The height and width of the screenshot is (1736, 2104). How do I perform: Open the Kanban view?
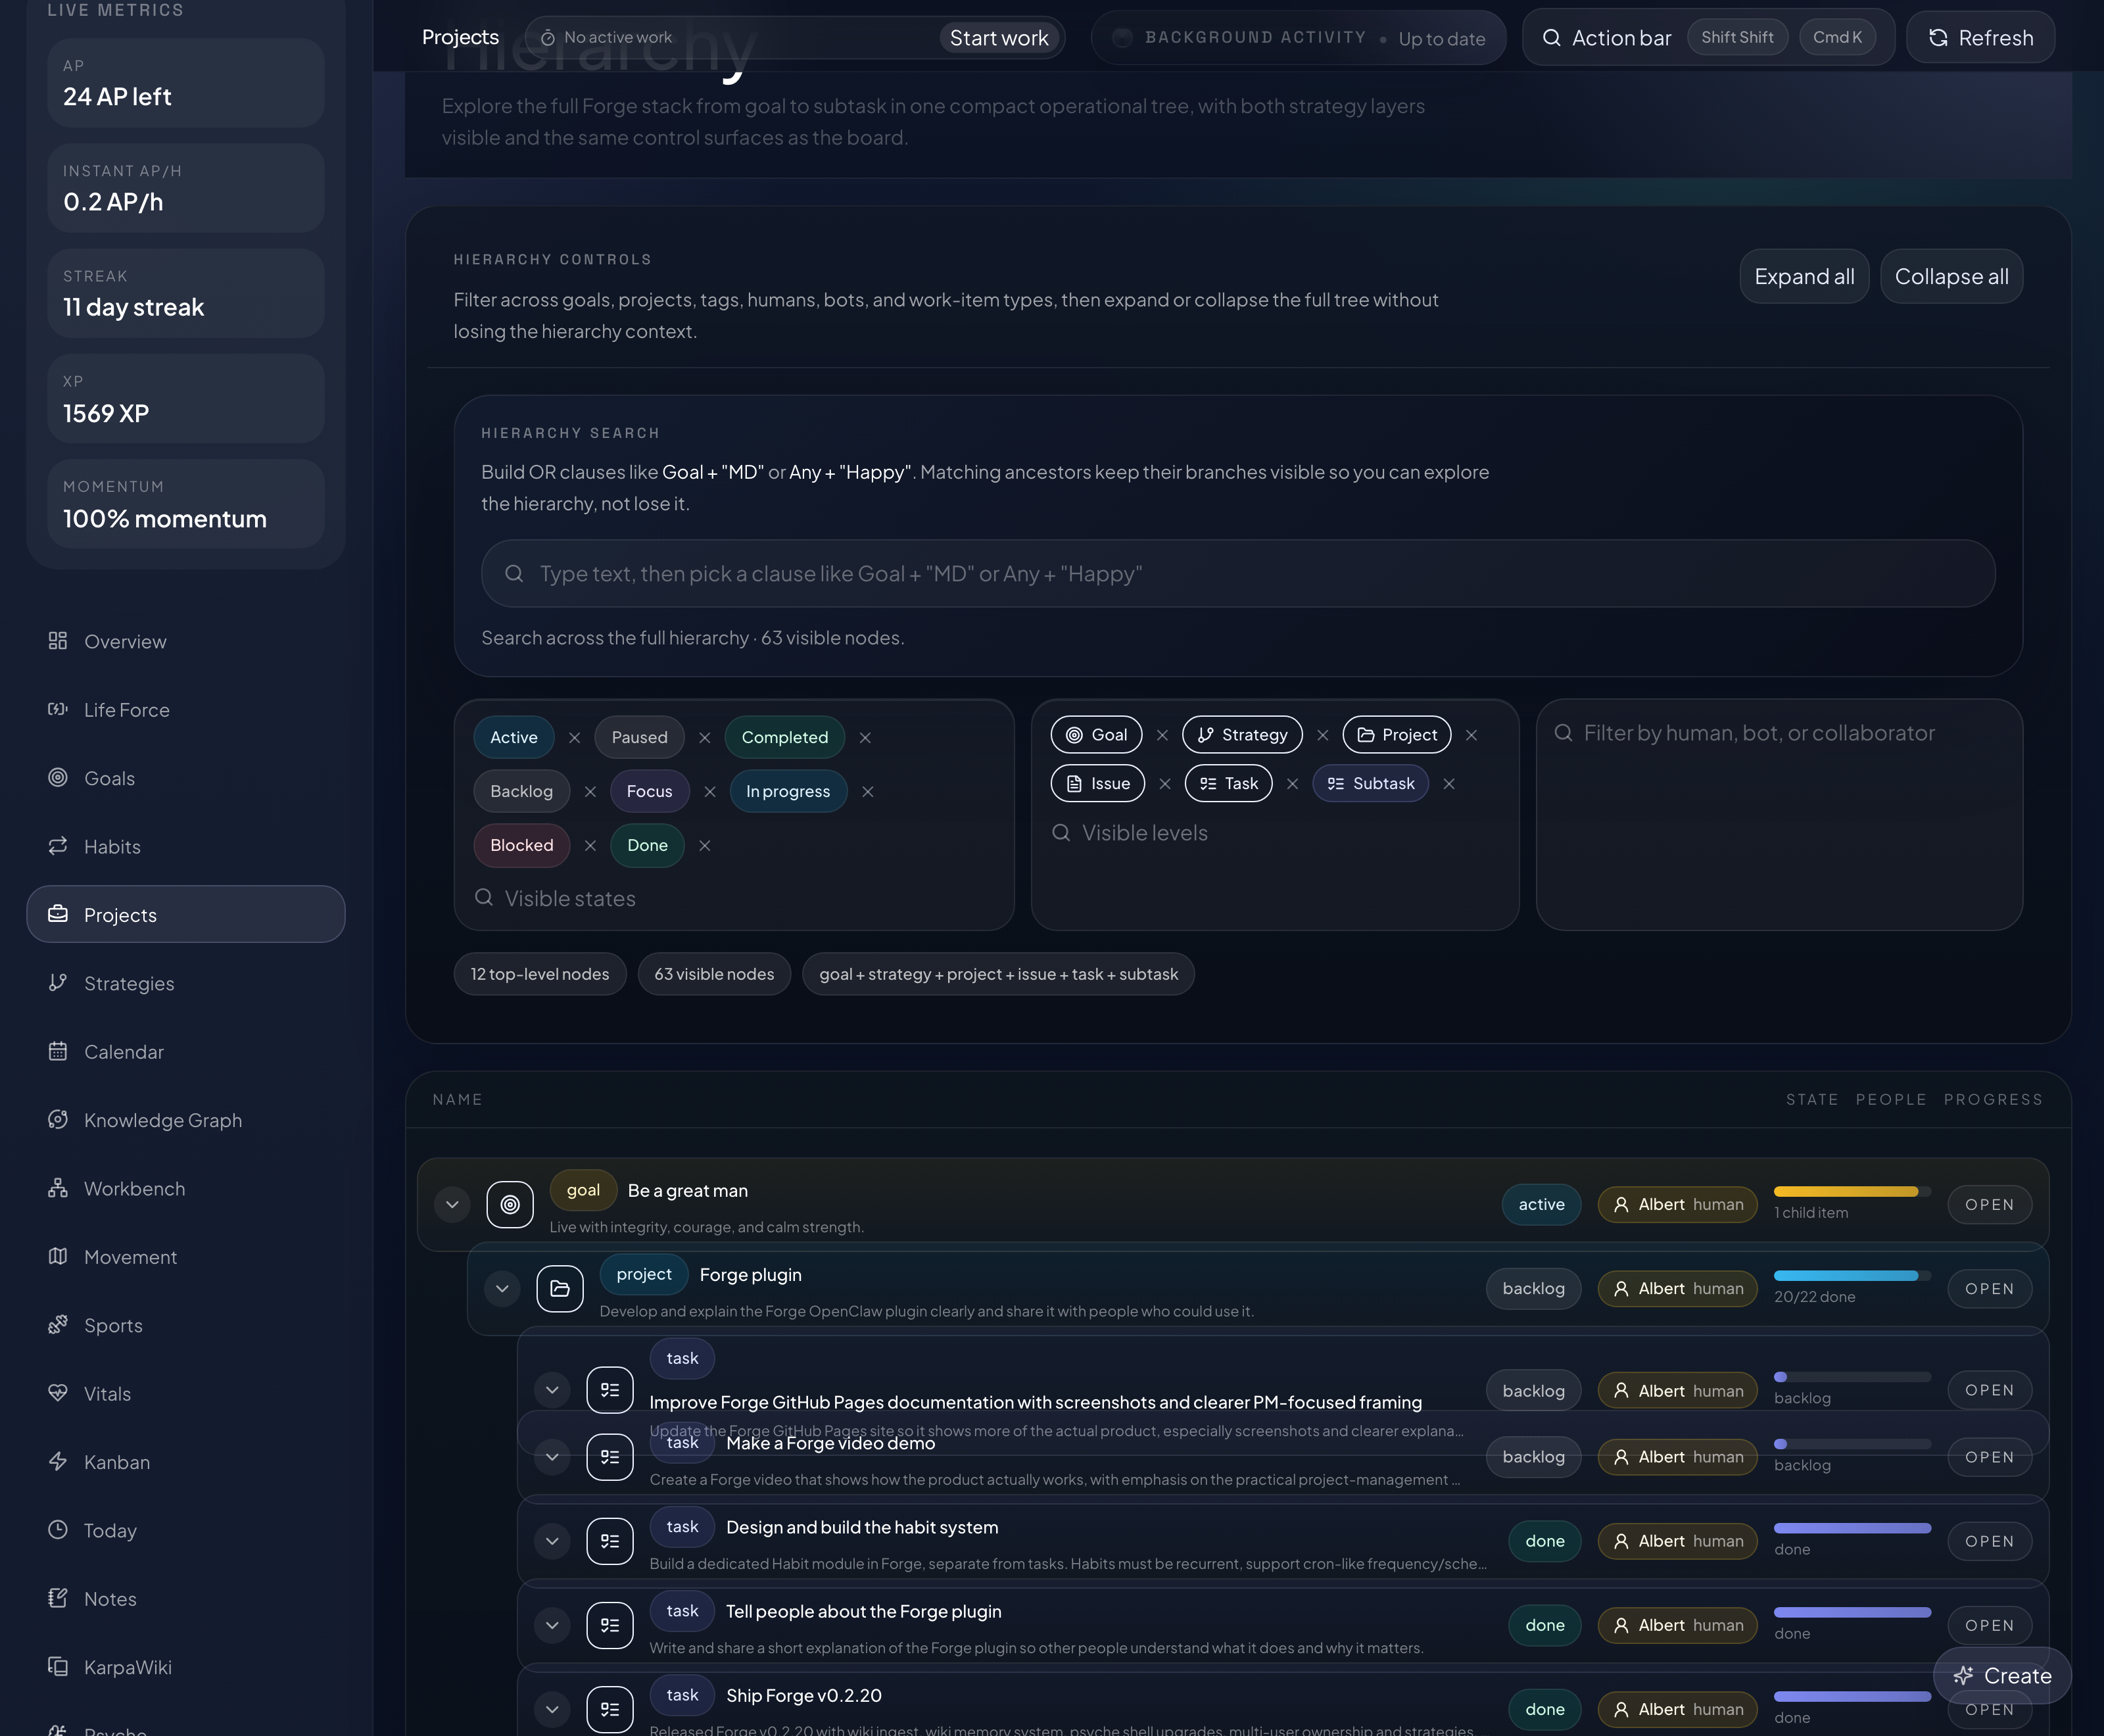117,1461
